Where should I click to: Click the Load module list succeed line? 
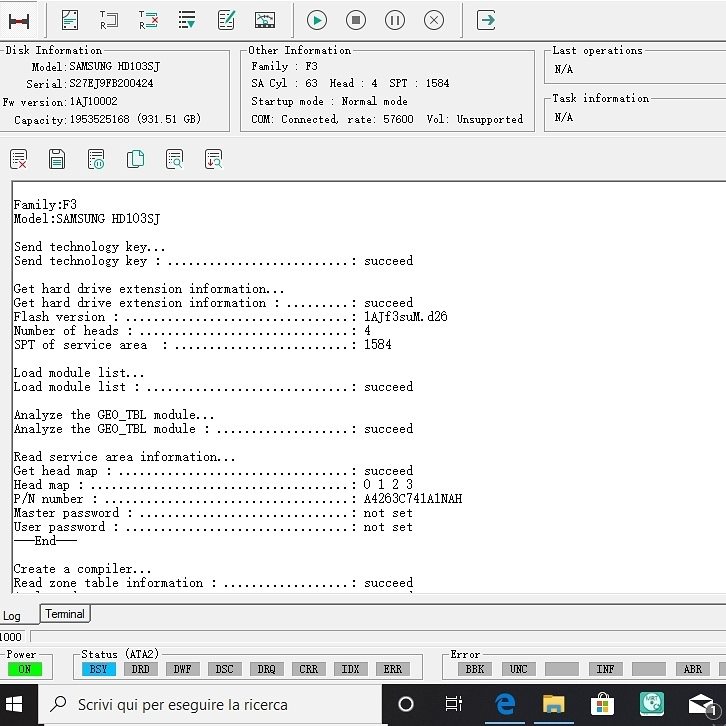[x=213, y=387]
